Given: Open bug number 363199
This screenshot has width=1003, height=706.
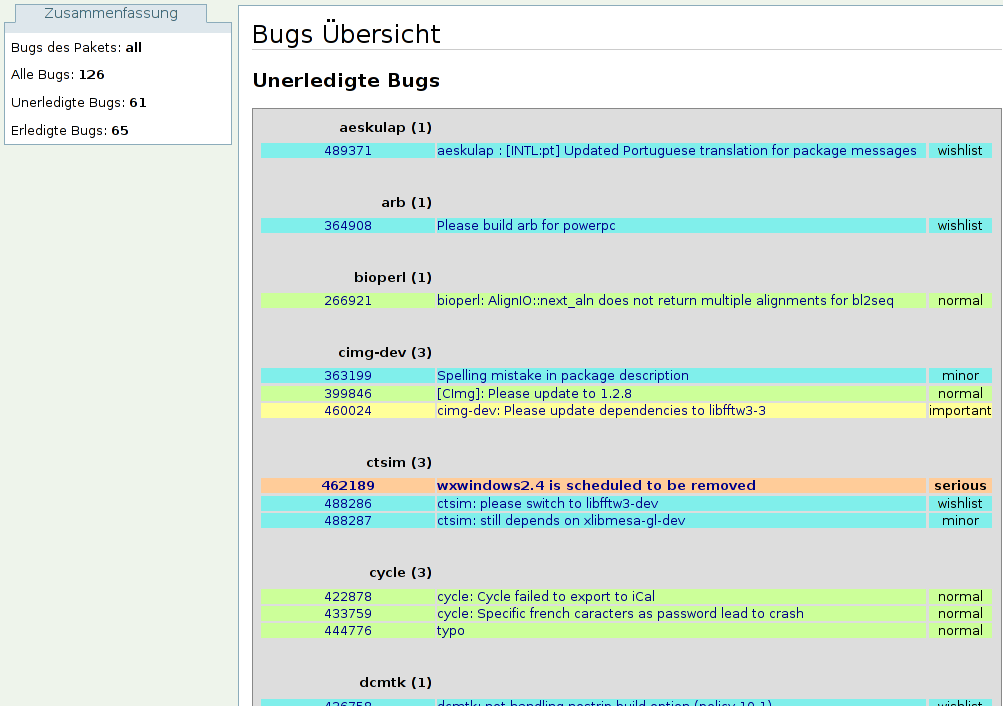Looking at the screenshot, I should (347, 375).
